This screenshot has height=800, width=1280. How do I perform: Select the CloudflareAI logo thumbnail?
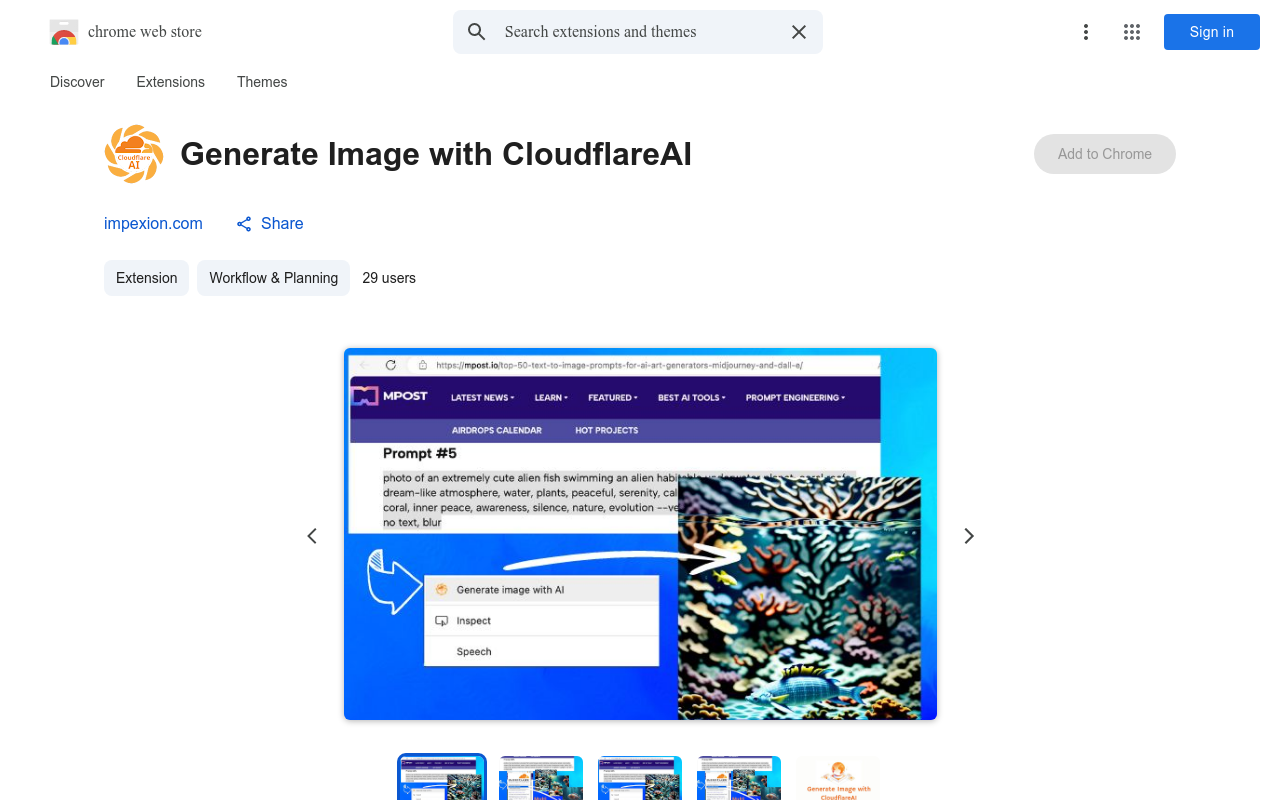[838, 778]
